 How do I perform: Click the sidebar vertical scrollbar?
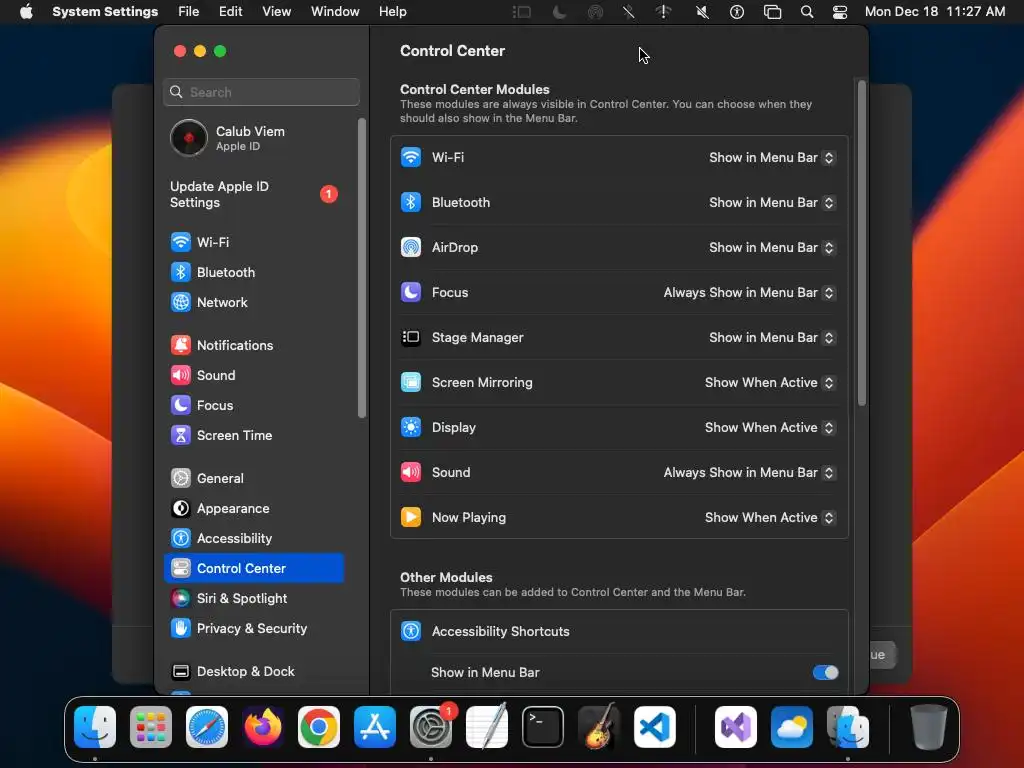pyautogui.click(x=362, y=268)
